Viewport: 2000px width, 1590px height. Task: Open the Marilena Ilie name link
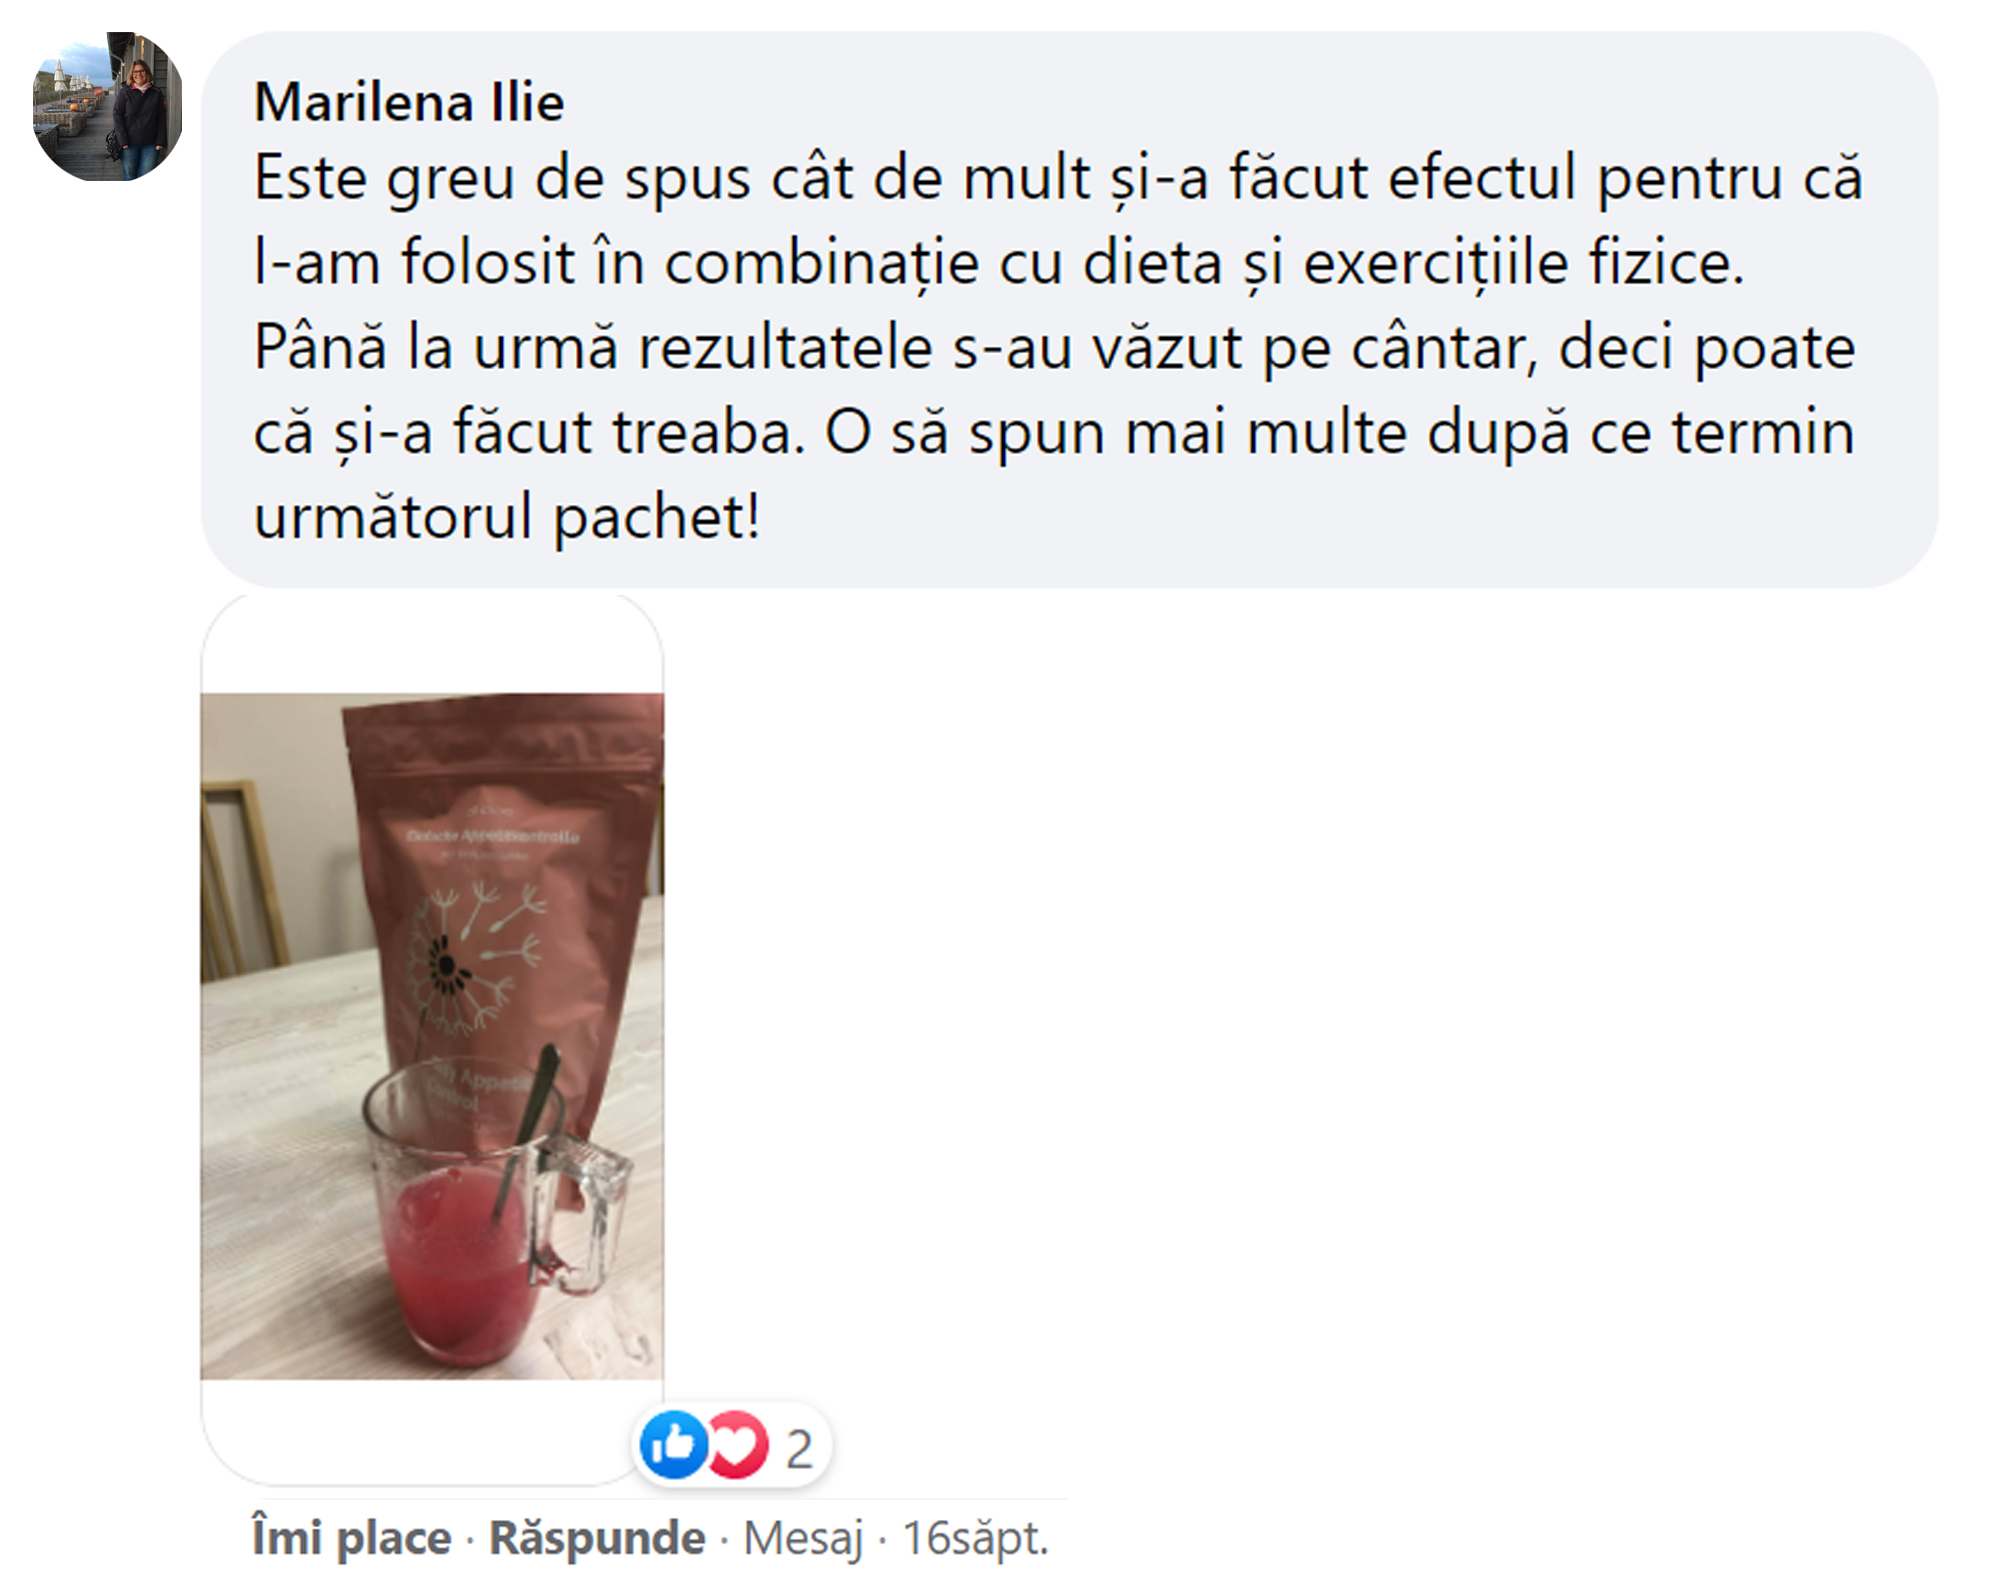pyautogui.click(x=409, y=102)
